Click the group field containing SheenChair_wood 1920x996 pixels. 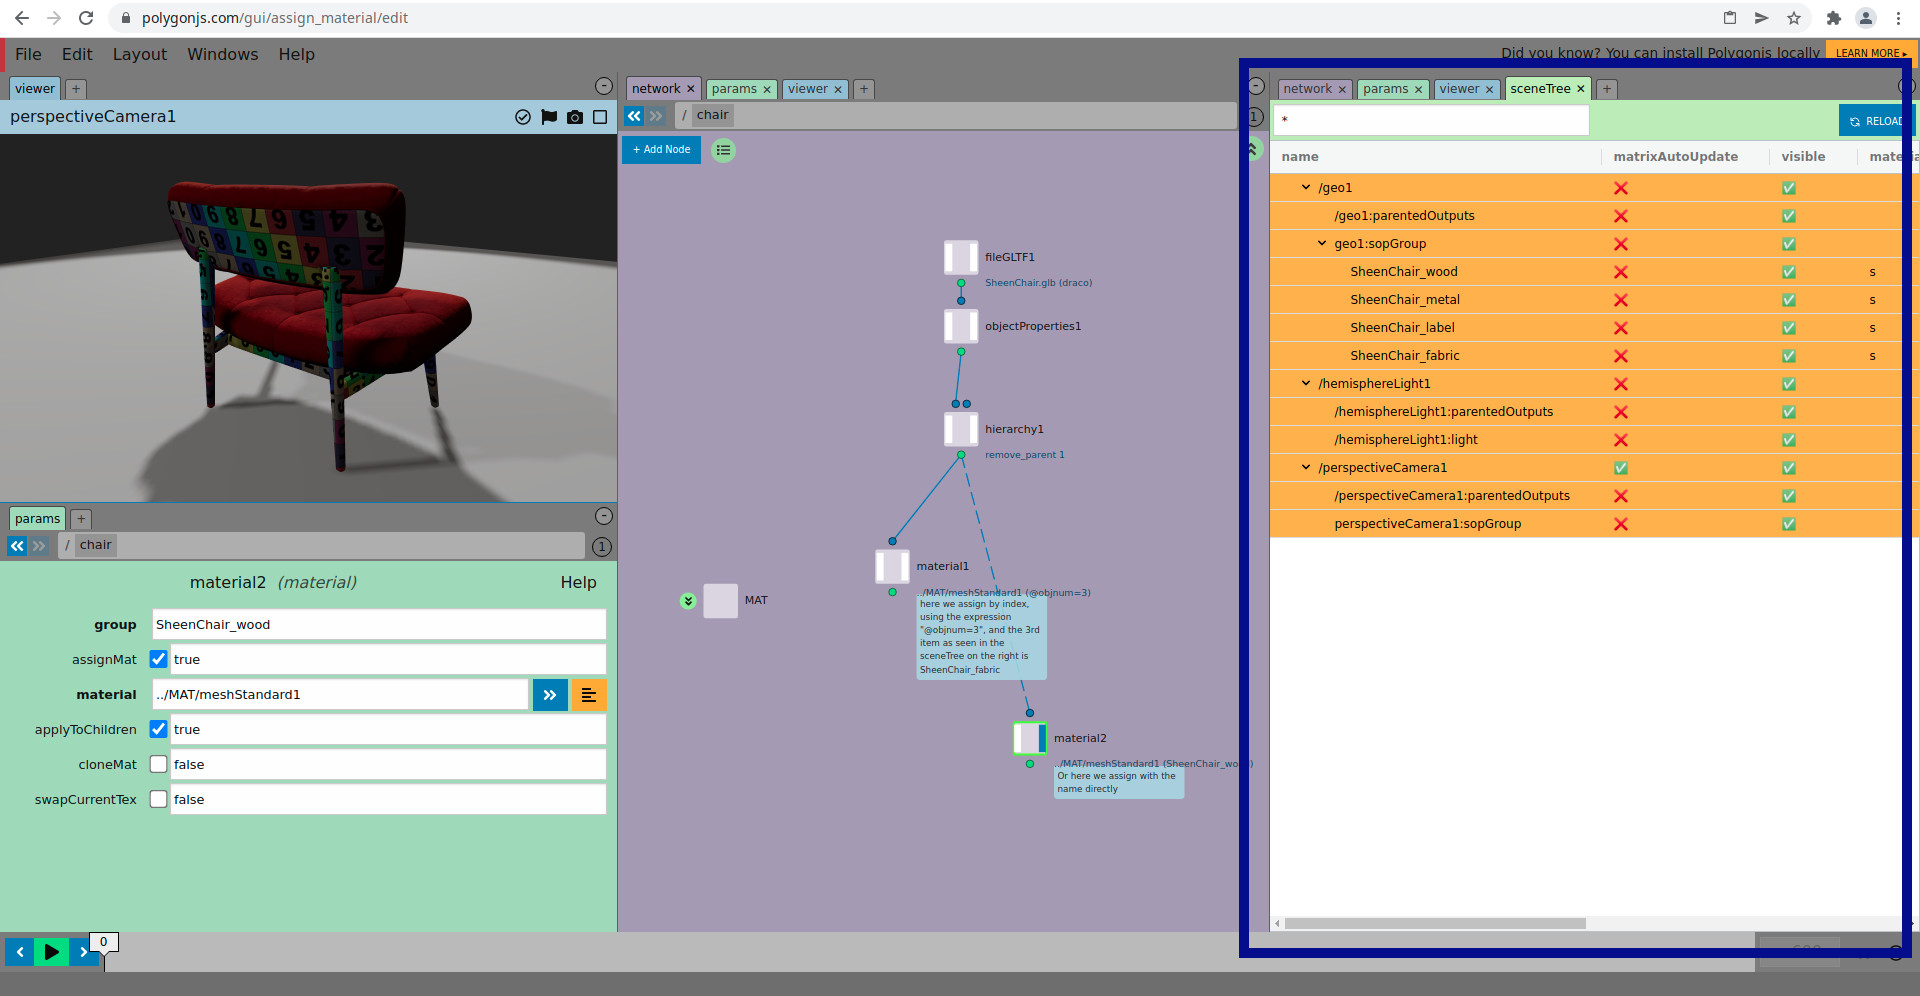click(379, 624)
